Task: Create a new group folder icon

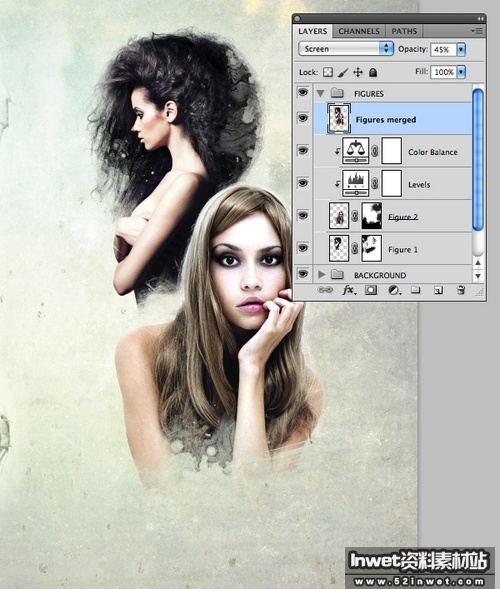Action: click(415, 290)
